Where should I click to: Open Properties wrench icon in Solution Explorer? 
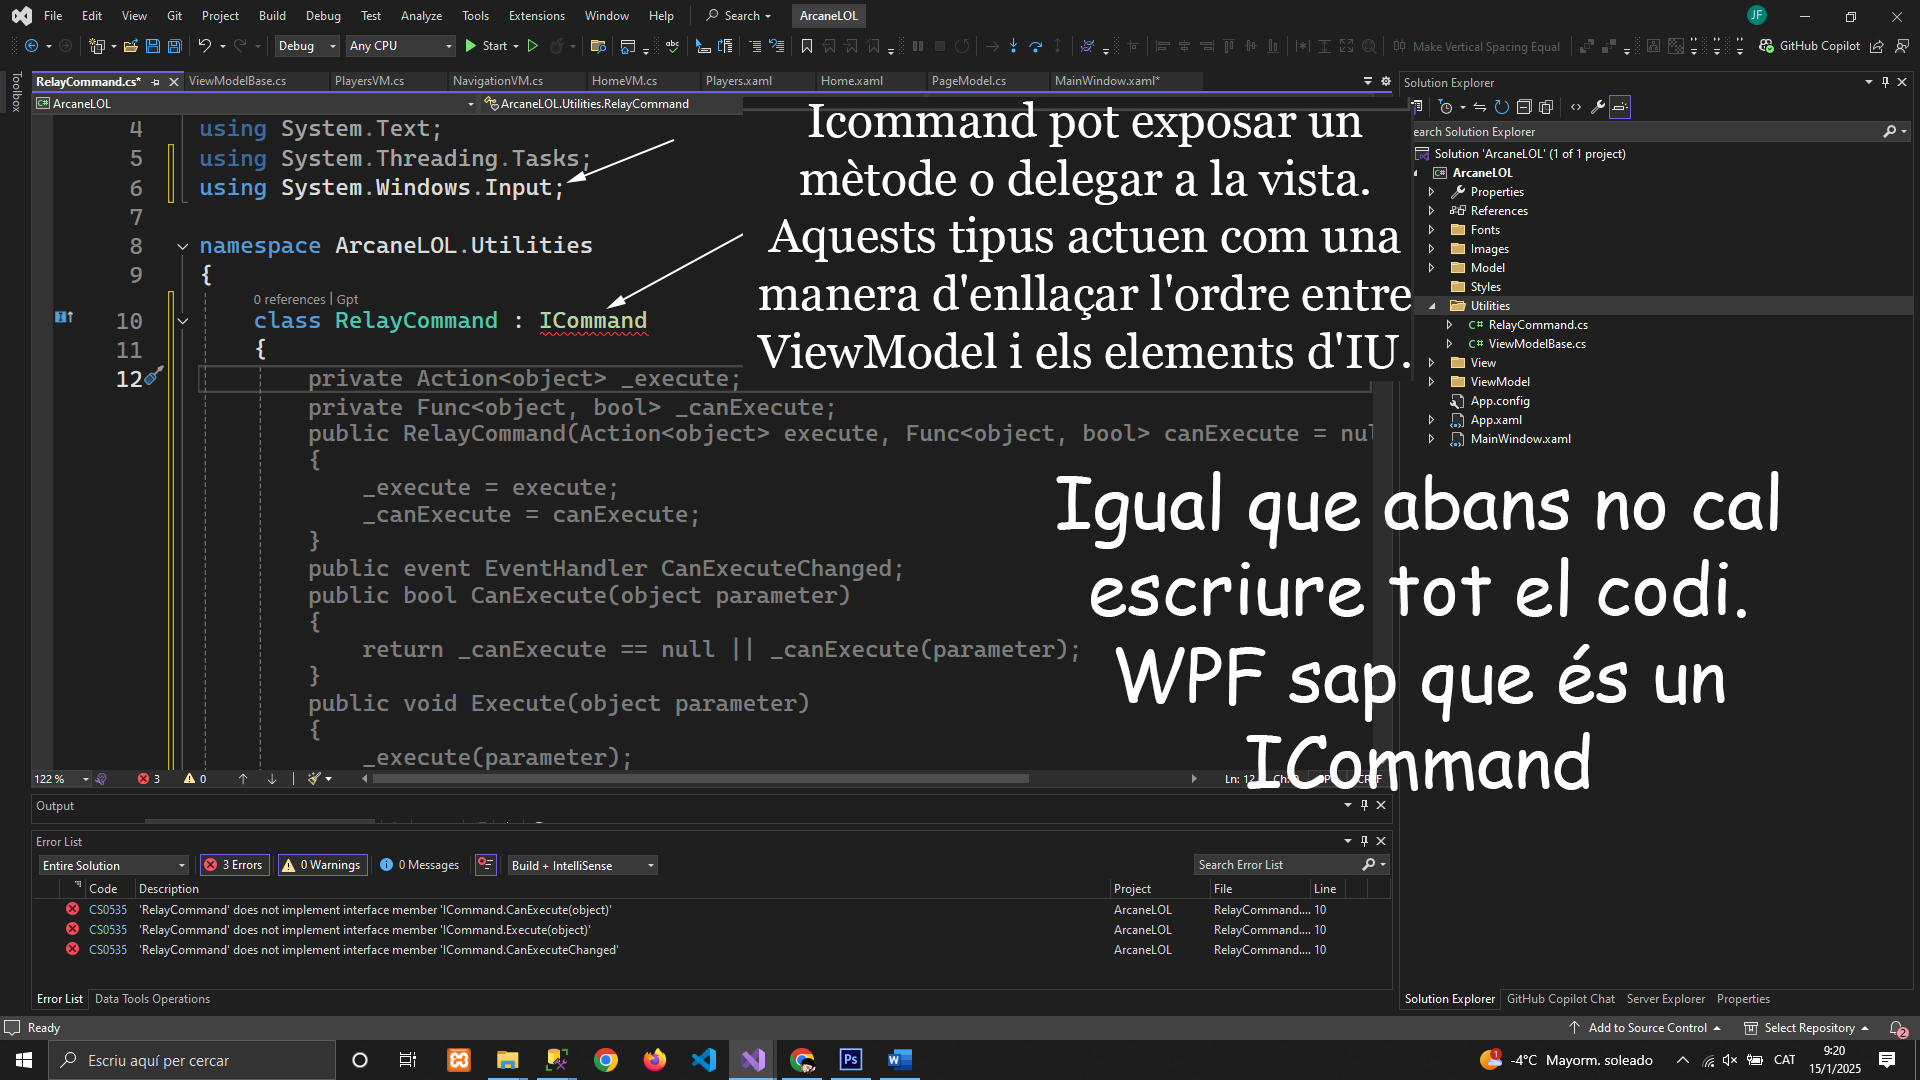click(x=1598, y=107)
